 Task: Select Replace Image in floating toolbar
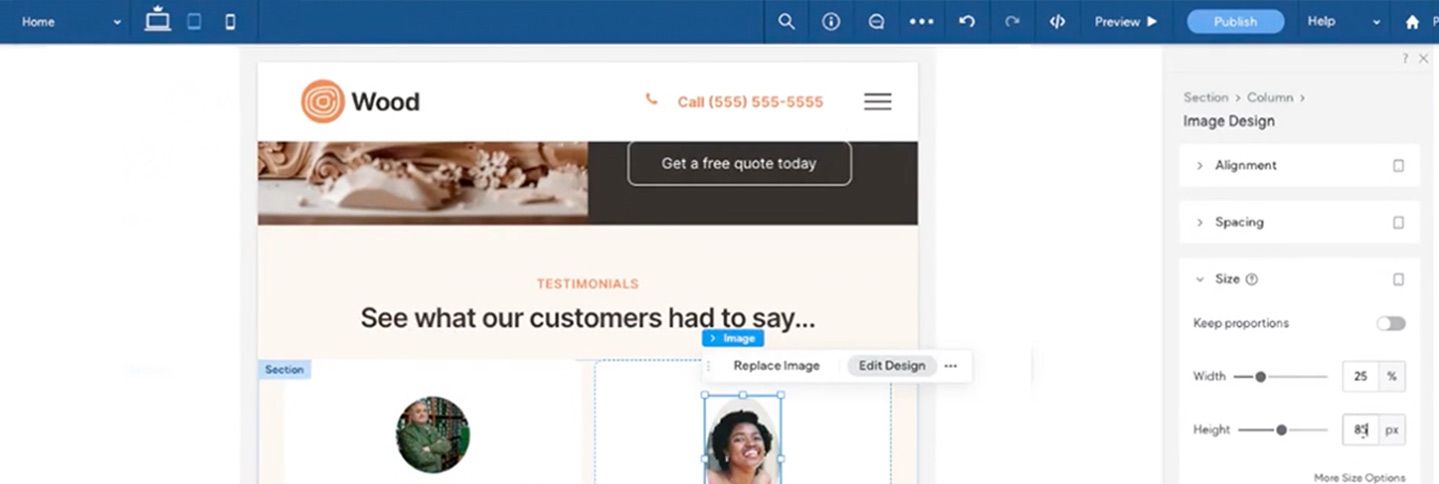(776, 366)
